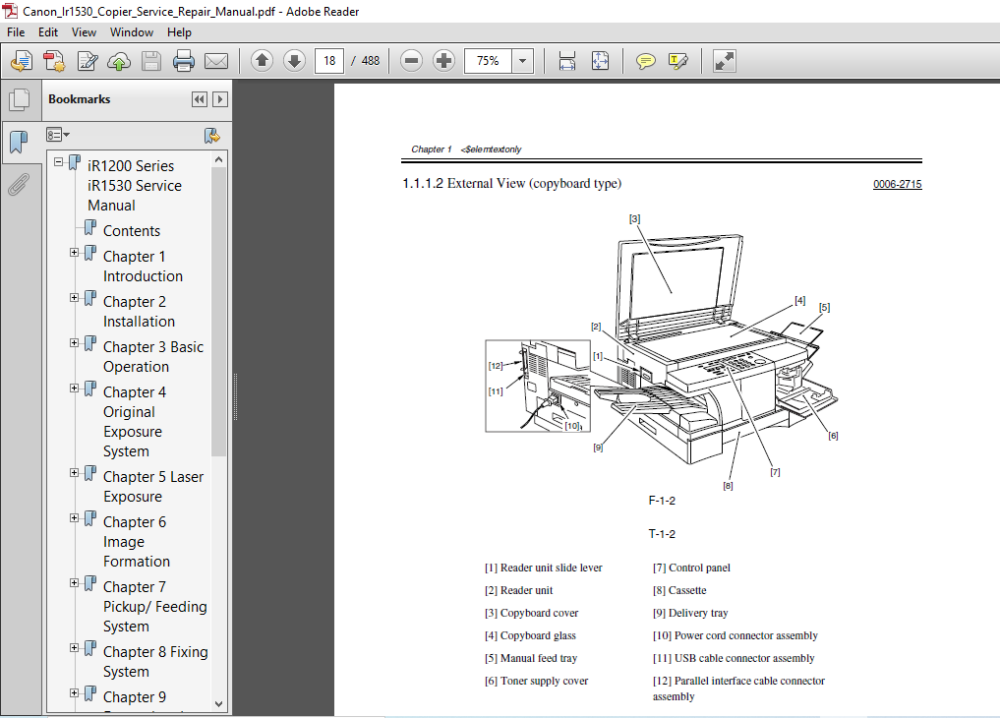Expand the Chapter 2 Installation bookmark
The height and width of the screenshot is (718, 1000).
click(x=75, y=298)
